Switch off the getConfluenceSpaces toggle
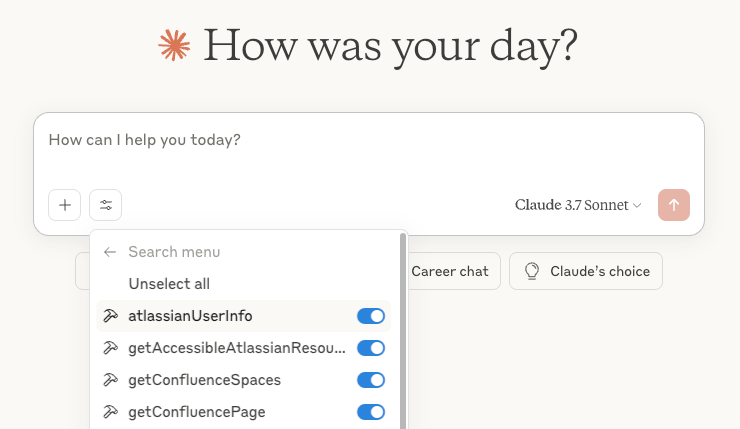This screenshot has width=740, height=429. tap(371, 380)
